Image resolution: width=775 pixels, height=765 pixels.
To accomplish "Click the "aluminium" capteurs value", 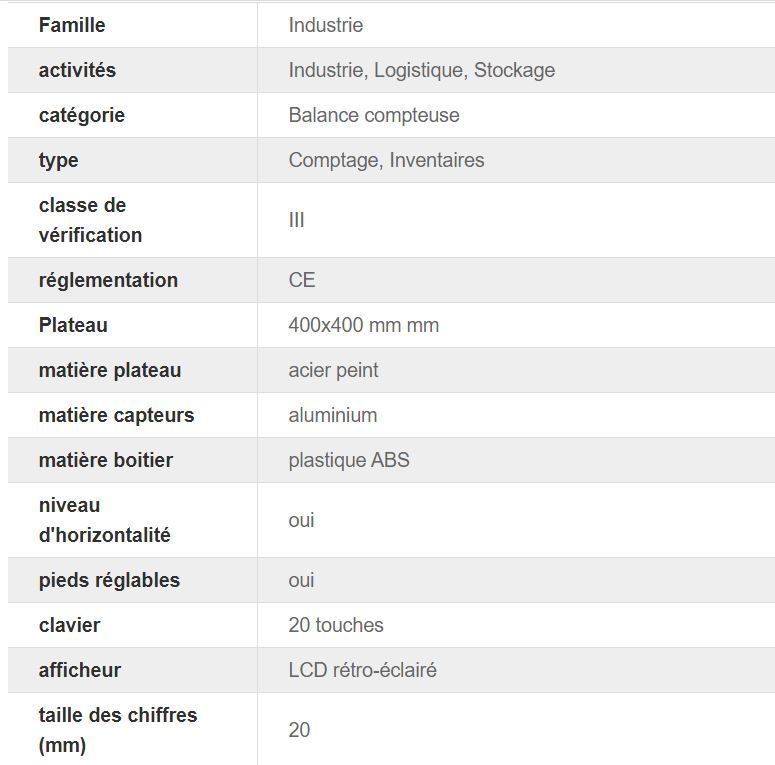I will click(x=332, y=415).
